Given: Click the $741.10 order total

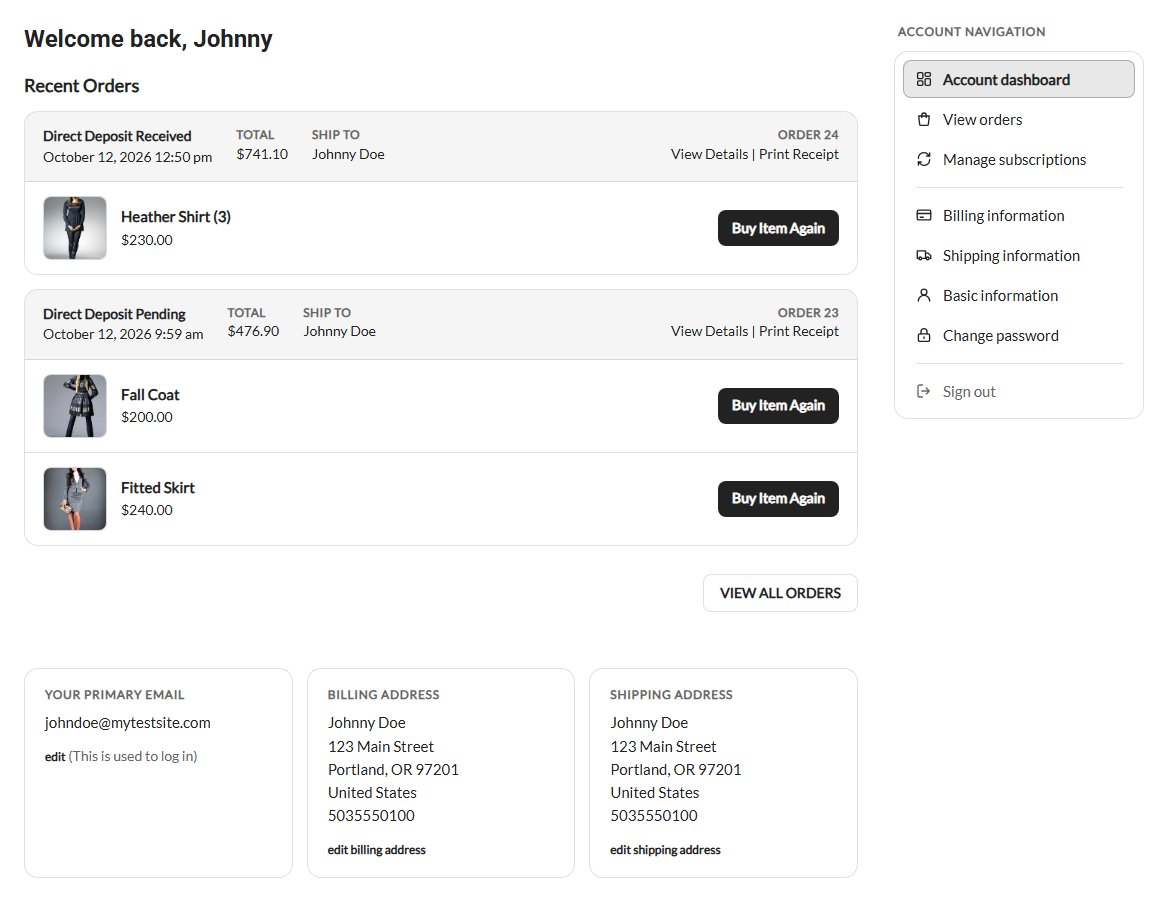Looking at the screenshot, I should coord(262,154).
